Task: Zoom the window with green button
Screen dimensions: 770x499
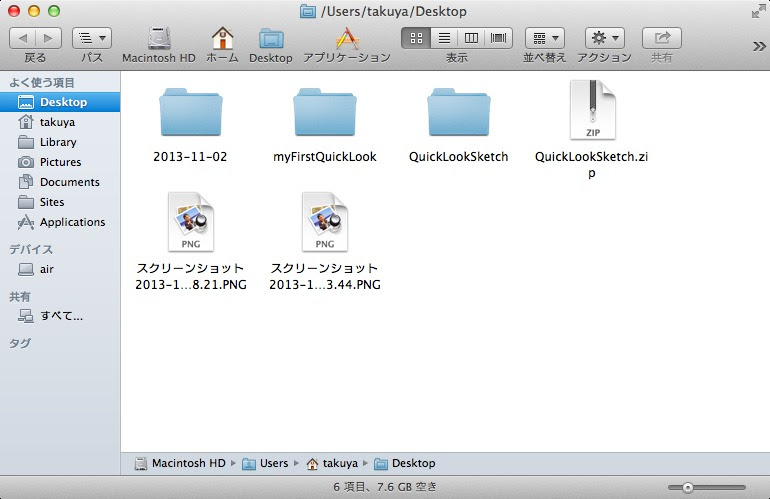Action: 54,11
